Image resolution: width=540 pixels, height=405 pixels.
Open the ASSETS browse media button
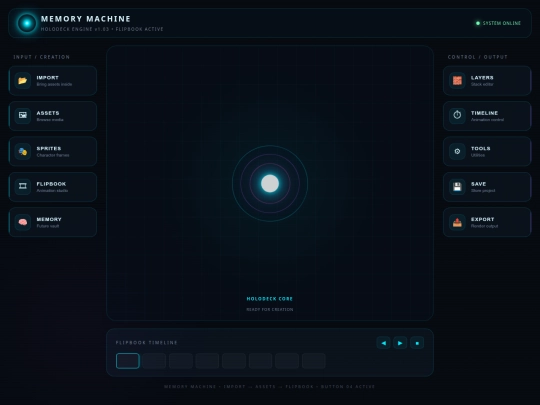(53, 116)
